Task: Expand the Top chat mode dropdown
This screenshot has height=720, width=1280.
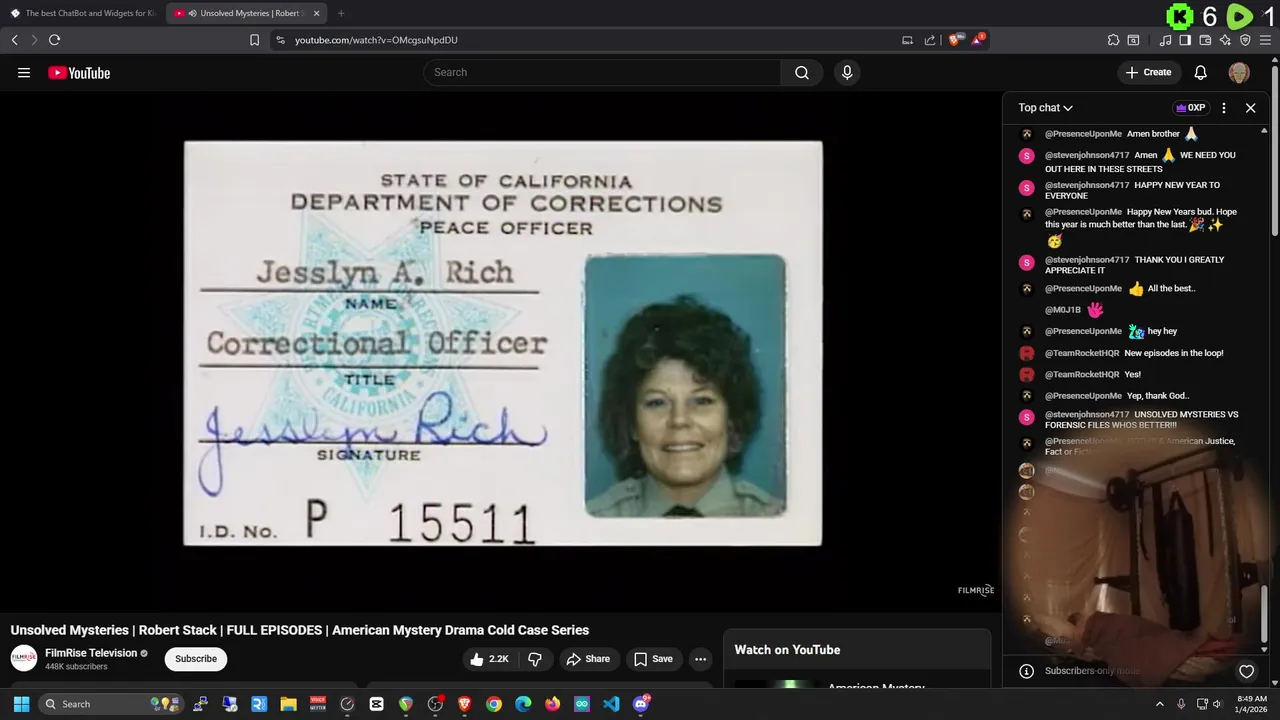Action: [x=1045, y=108]
